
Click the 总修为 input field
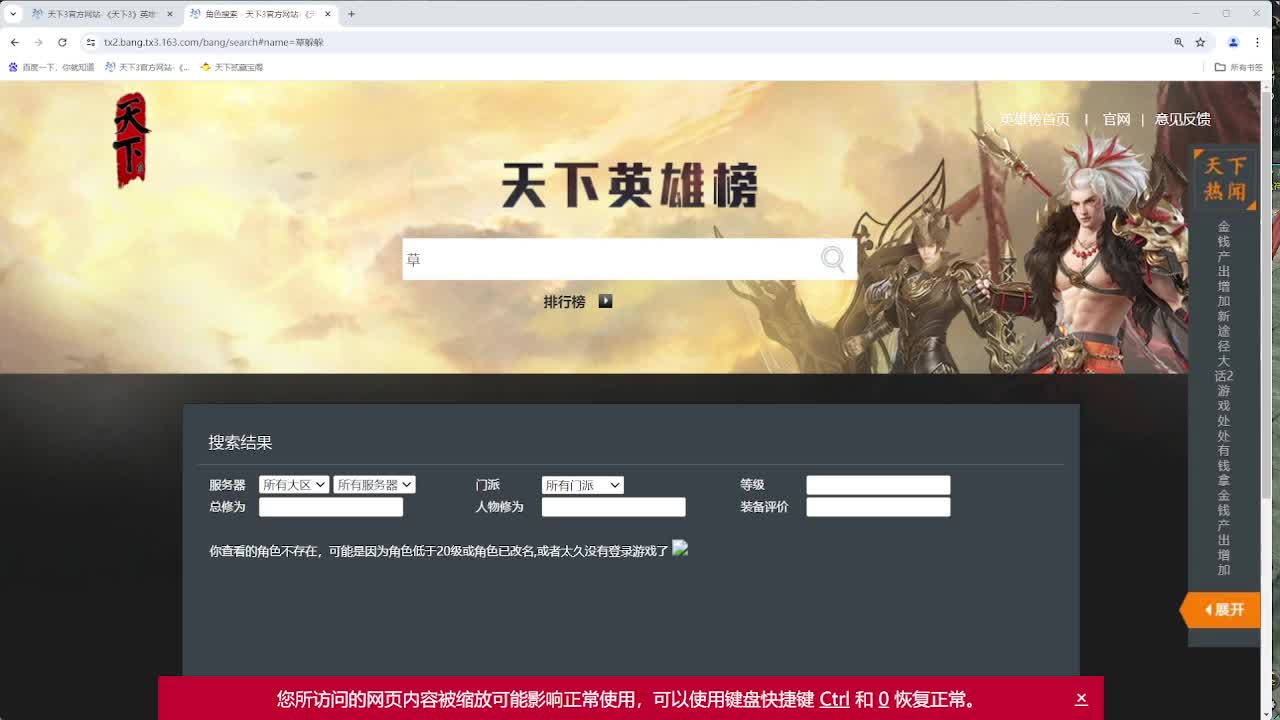point(331,507)
